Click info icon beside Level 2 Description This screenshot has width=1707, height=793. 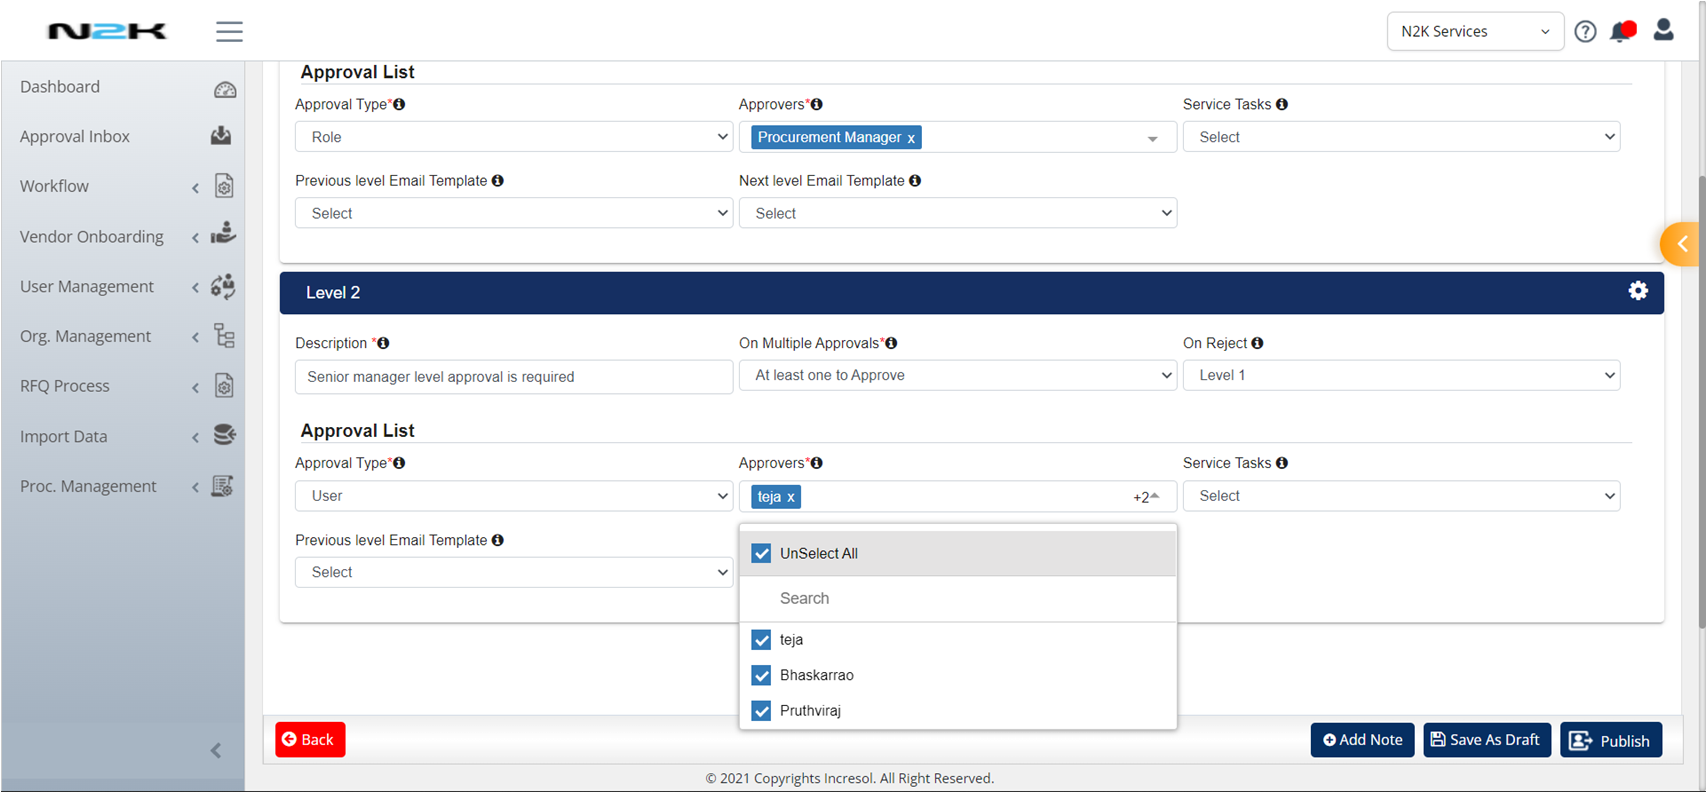[x=383, y=343]
